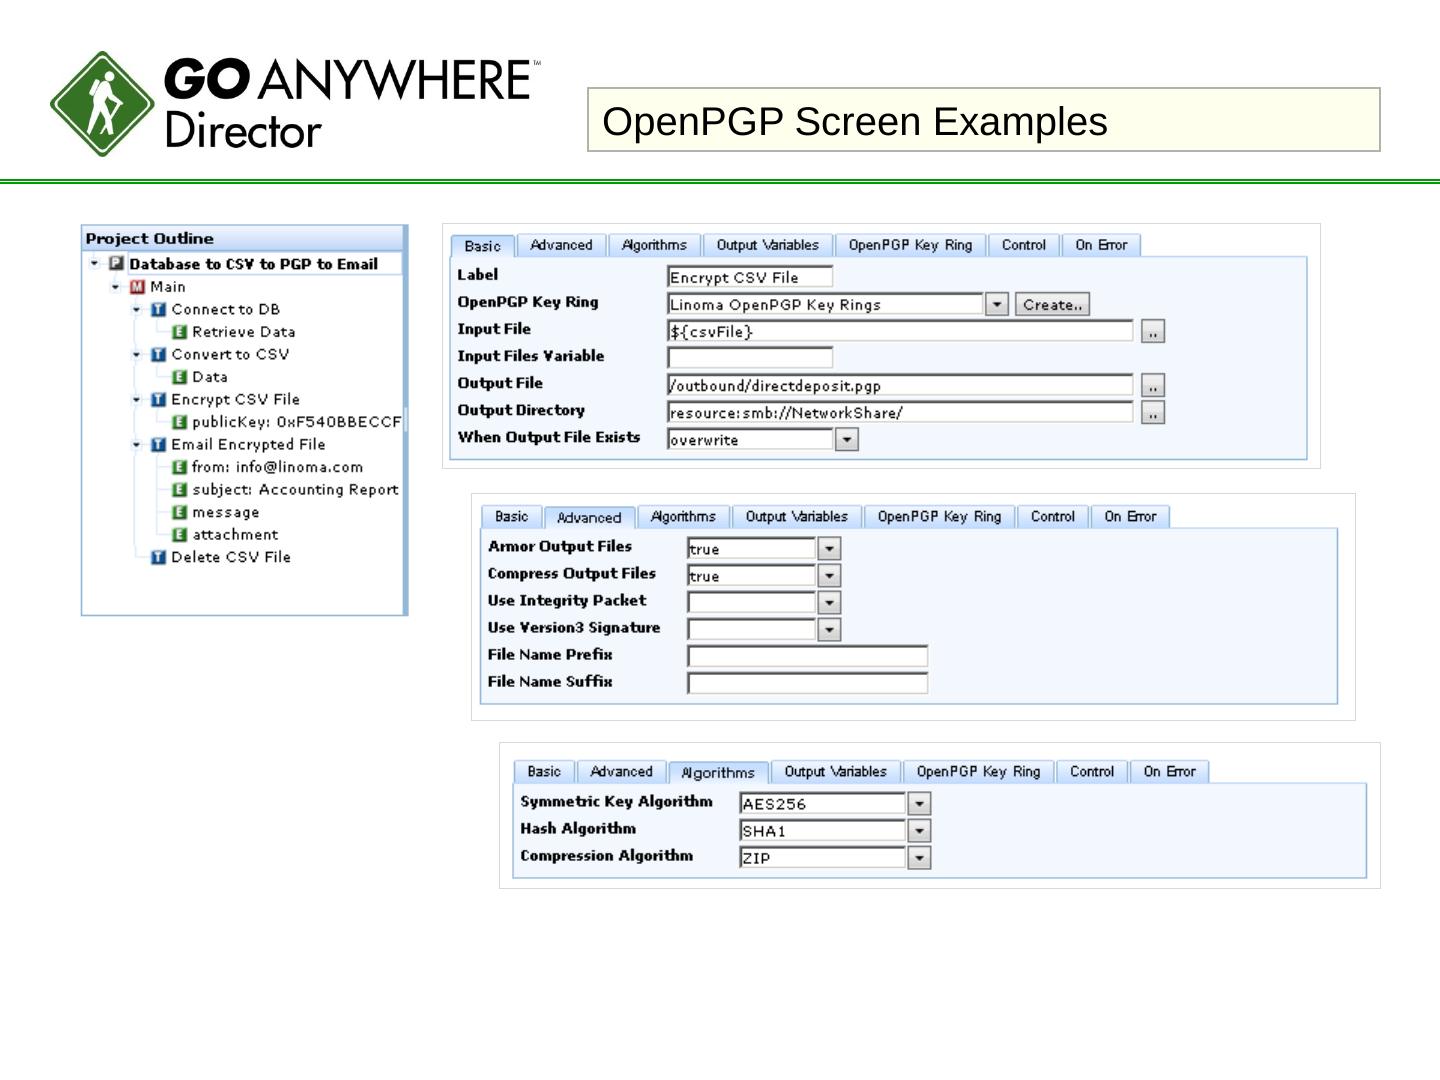
Task: Click into the File Name Prefix field
Action: click(807, 656)
